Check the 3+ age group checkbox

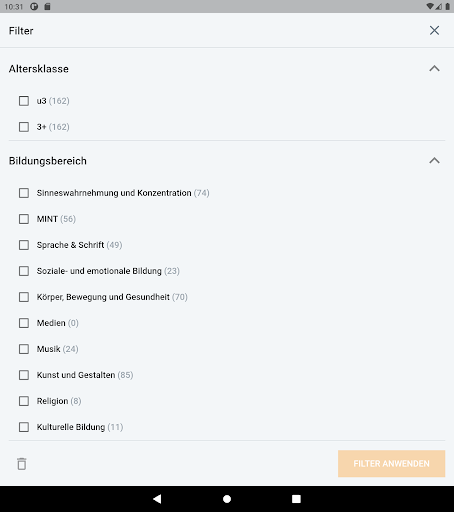(24, 127)
